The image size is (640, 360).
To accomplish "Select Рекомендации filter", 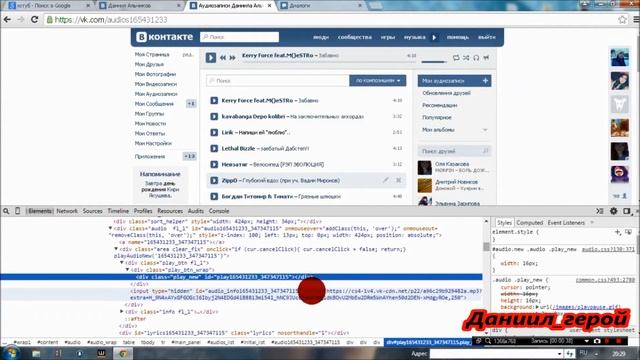I will (x=440, y=105).
